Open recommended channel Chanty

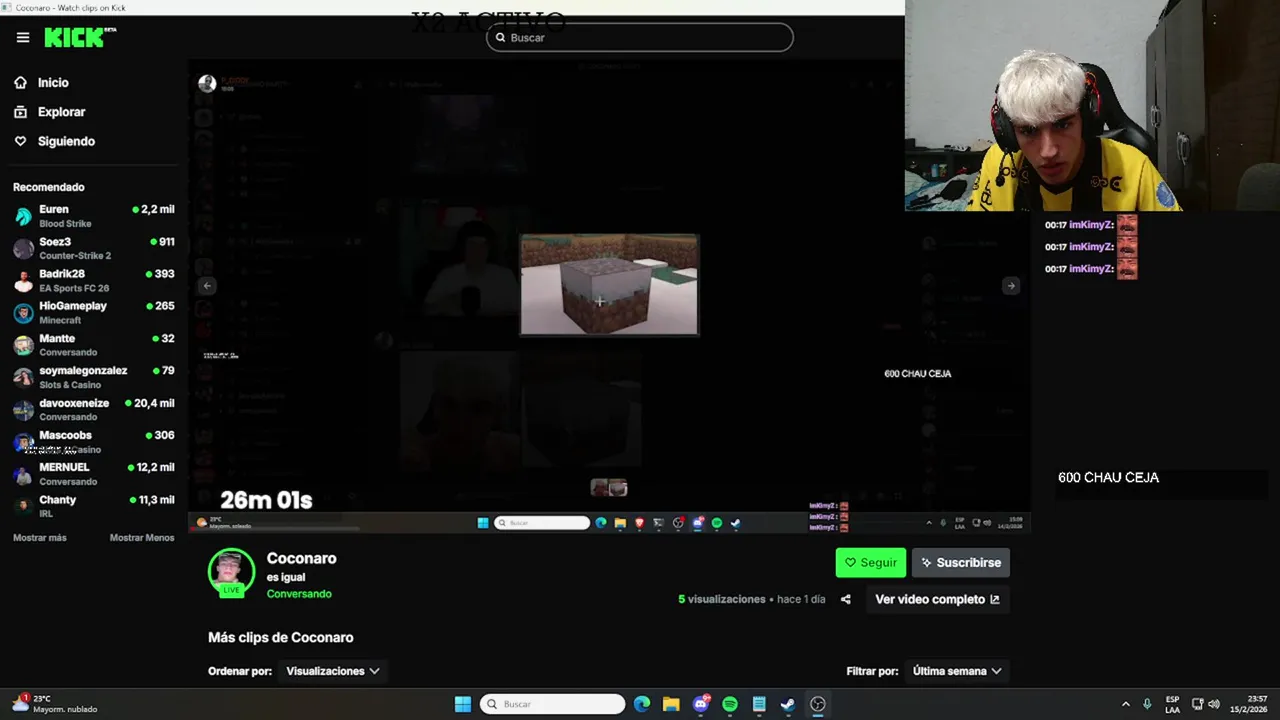(x=94, y=505)
